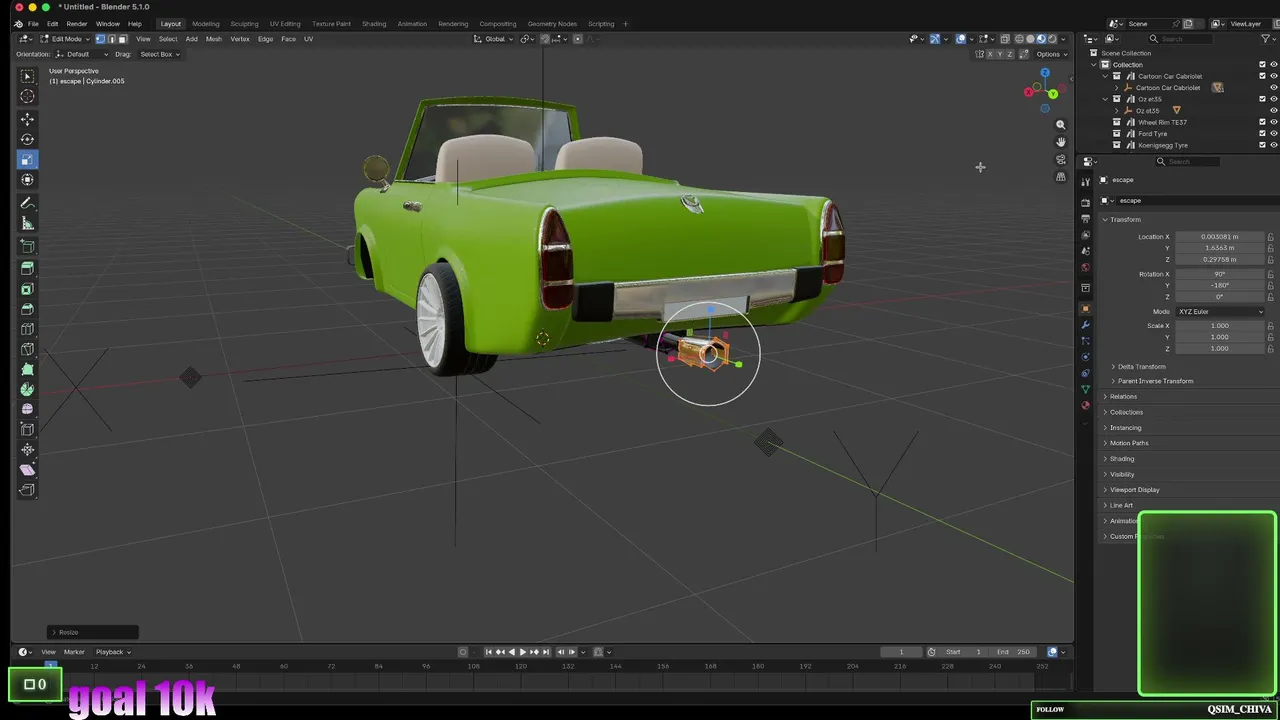Screen dimensions: 1280x720
Task: Uncheck the Oz et35 collection checkbox
Action: [1262, 99]
